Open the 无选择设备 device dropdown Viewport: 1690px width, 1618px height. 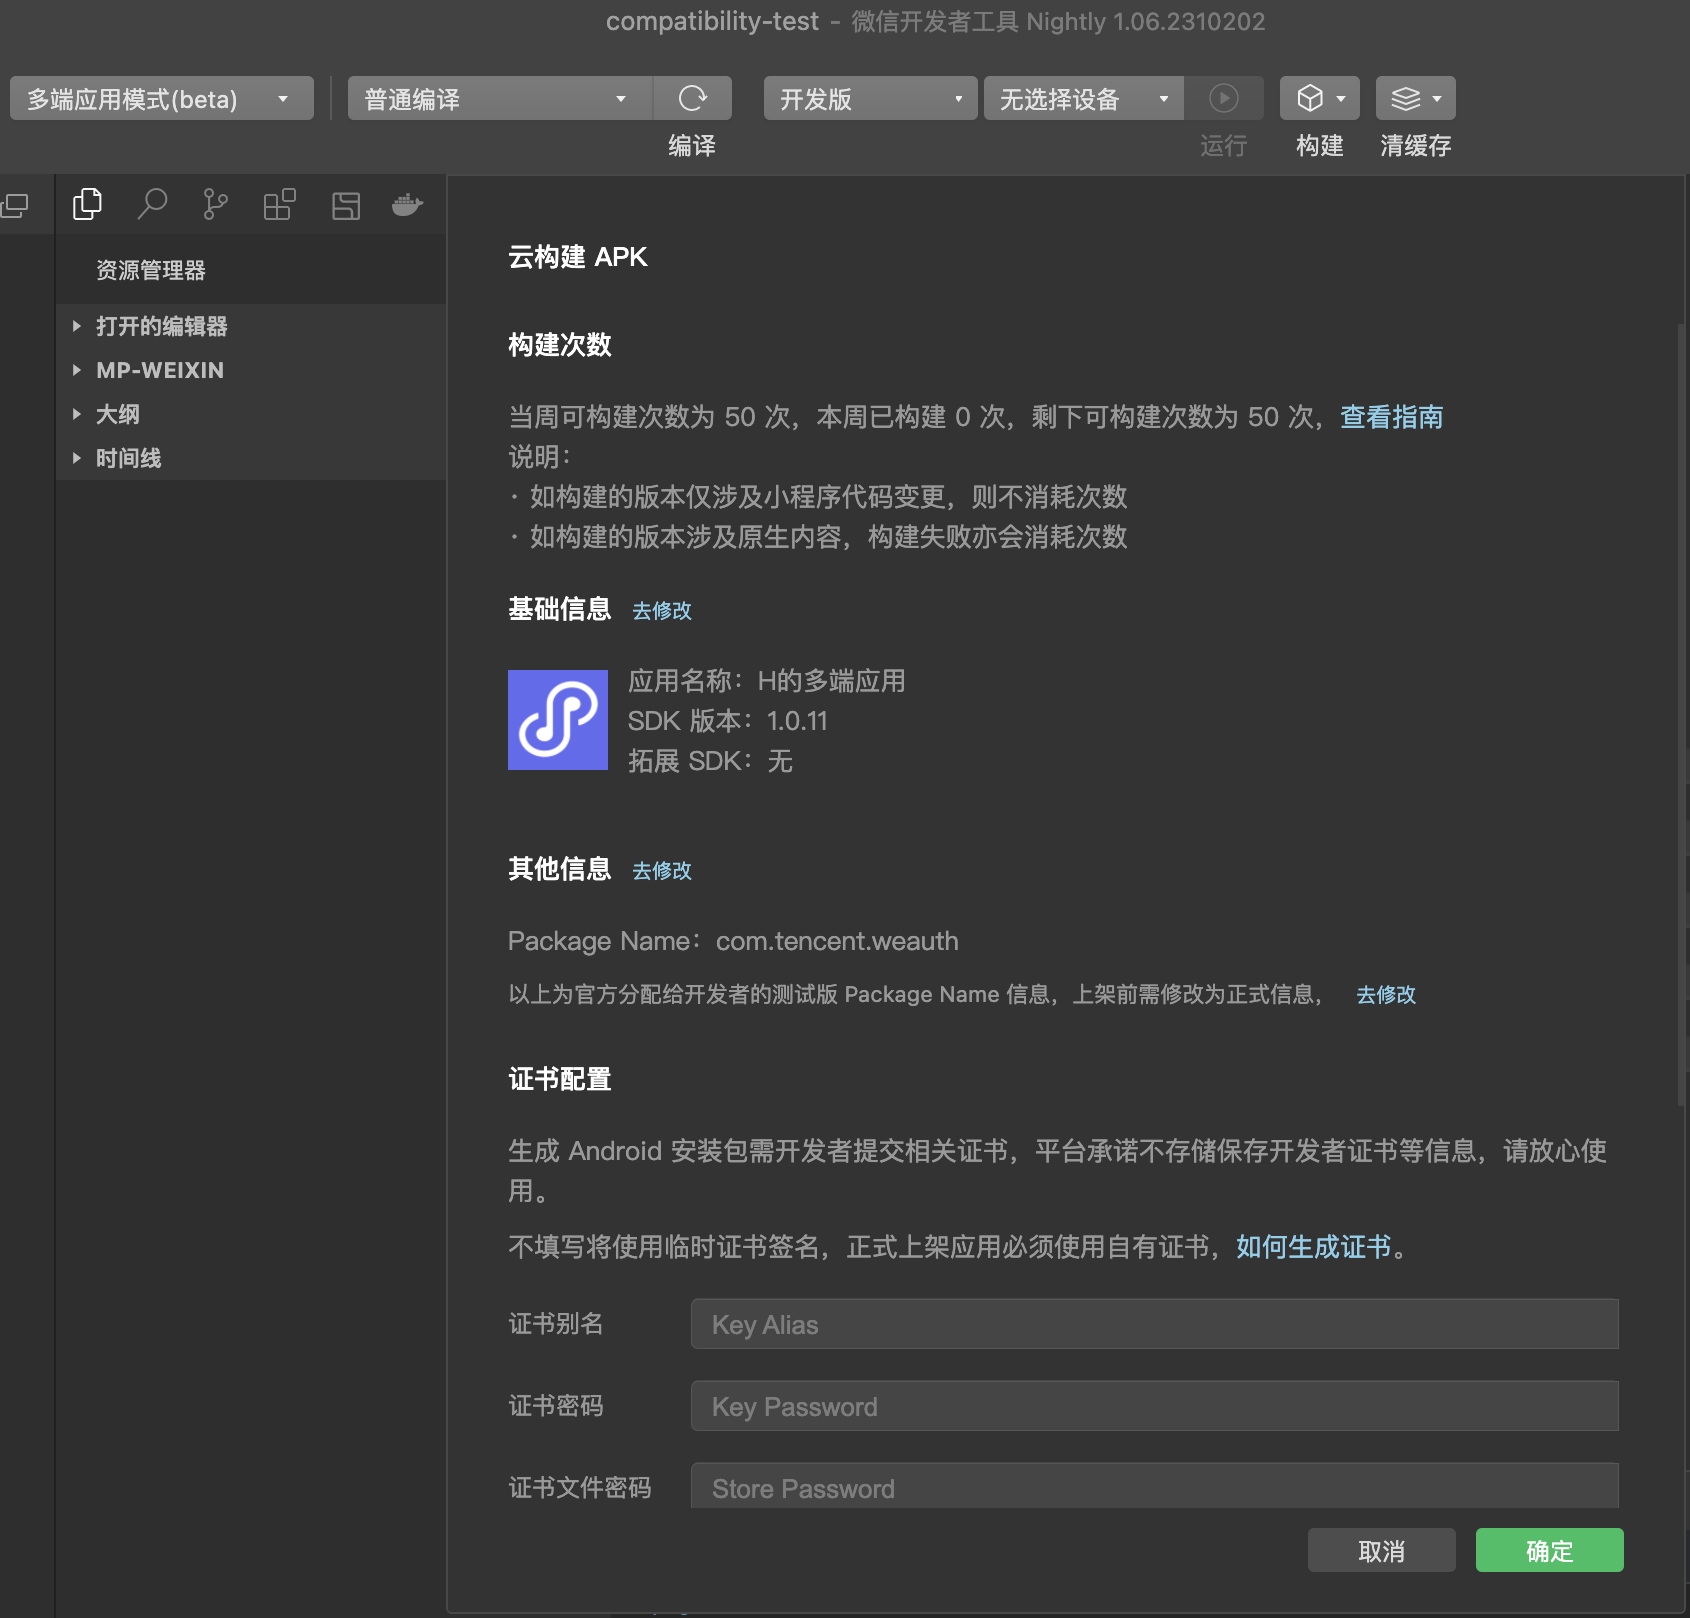coord(1084,98)
